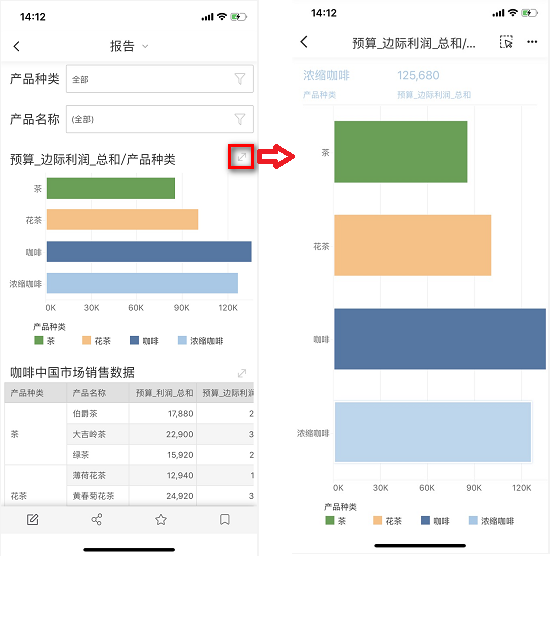550x639 pixels.
Task: Select the orange 花茶 bar in the enlarged chart
Action: click(x=413, y=245)
